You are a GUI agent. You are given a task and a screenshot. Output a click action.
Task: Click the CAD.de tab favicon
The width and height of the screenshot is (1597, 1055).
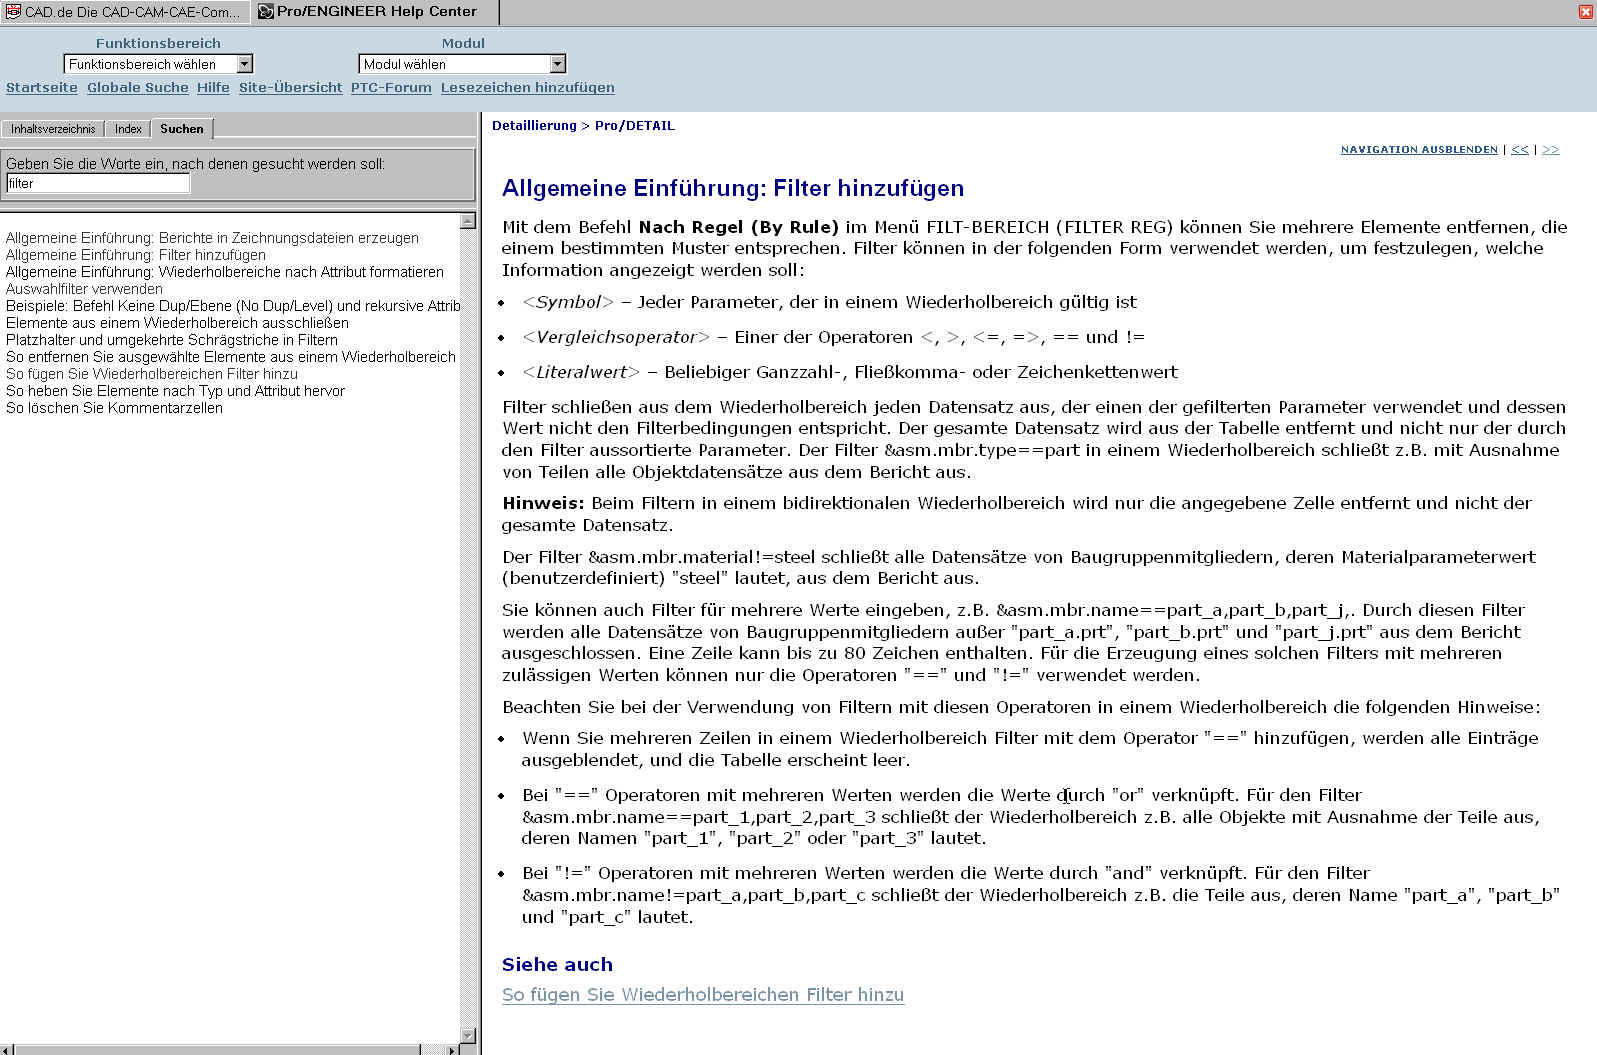(13, 12)
